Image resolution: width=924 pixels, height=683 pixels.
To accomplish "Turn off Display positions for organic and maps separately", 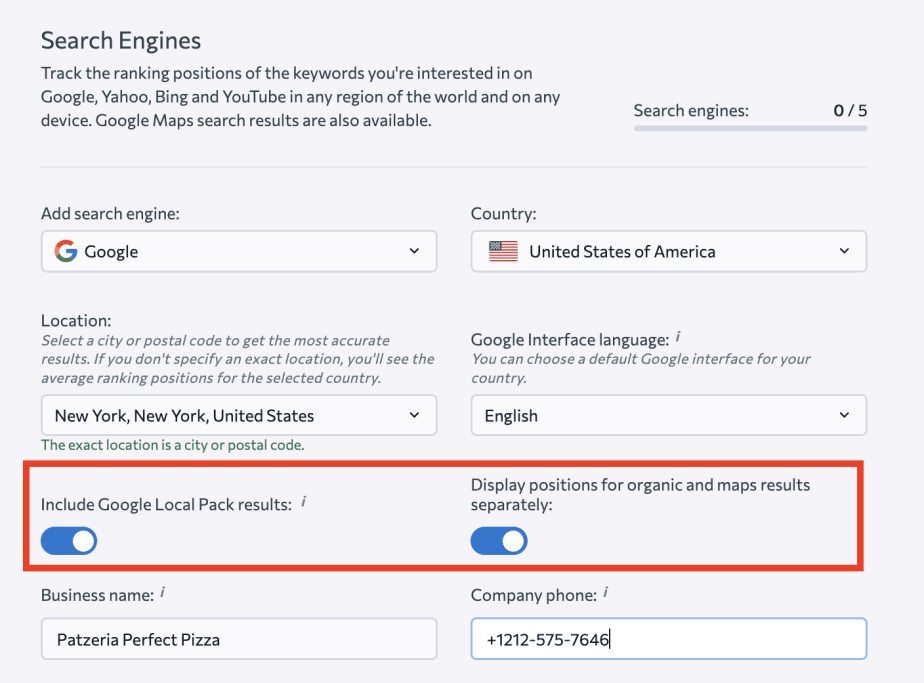I will [498, 540].
